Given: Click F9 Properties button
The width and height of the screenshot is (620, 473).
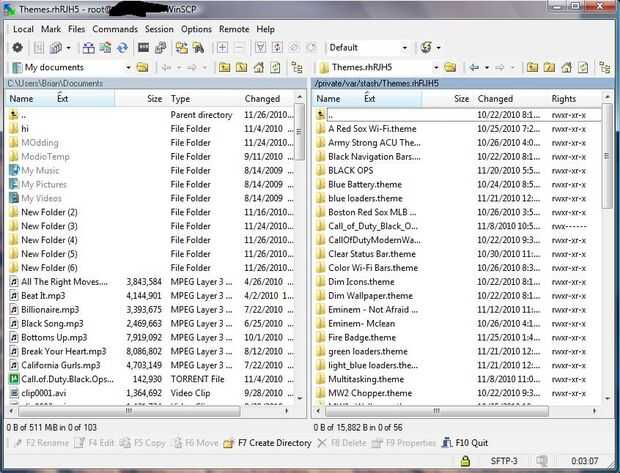Looking at the screenshot, I should tap(404, 443).
